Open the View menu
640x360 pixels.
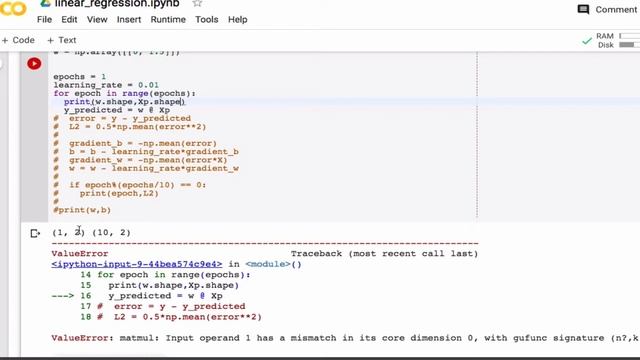coord(97,20)
